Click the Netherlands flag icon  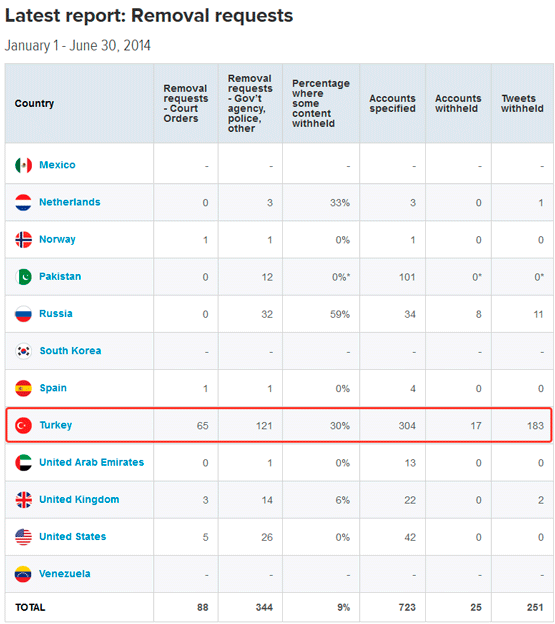(x=23, y=202)
